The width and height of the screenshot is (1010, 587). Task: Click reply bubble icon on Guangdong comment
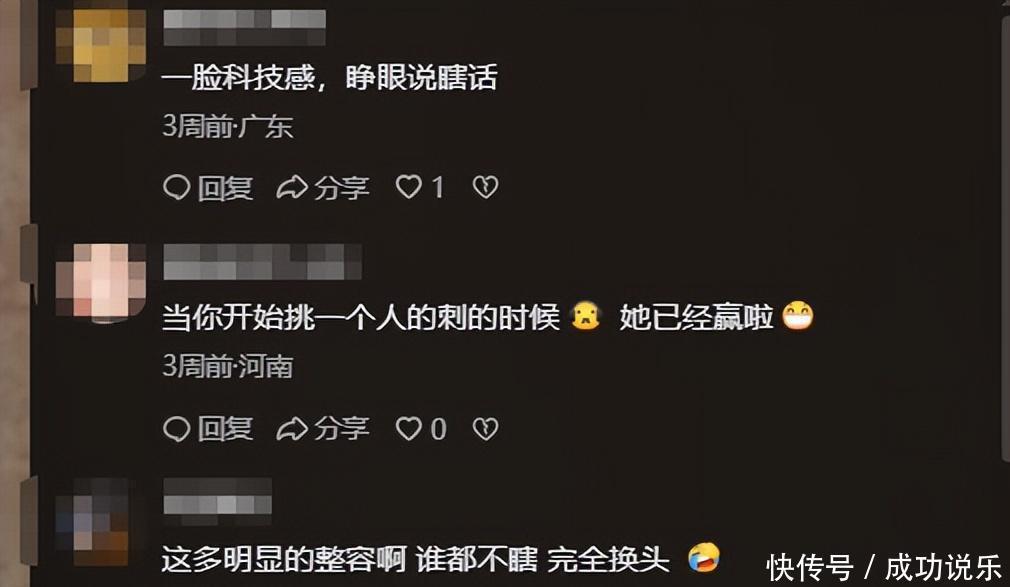[176, 188]
